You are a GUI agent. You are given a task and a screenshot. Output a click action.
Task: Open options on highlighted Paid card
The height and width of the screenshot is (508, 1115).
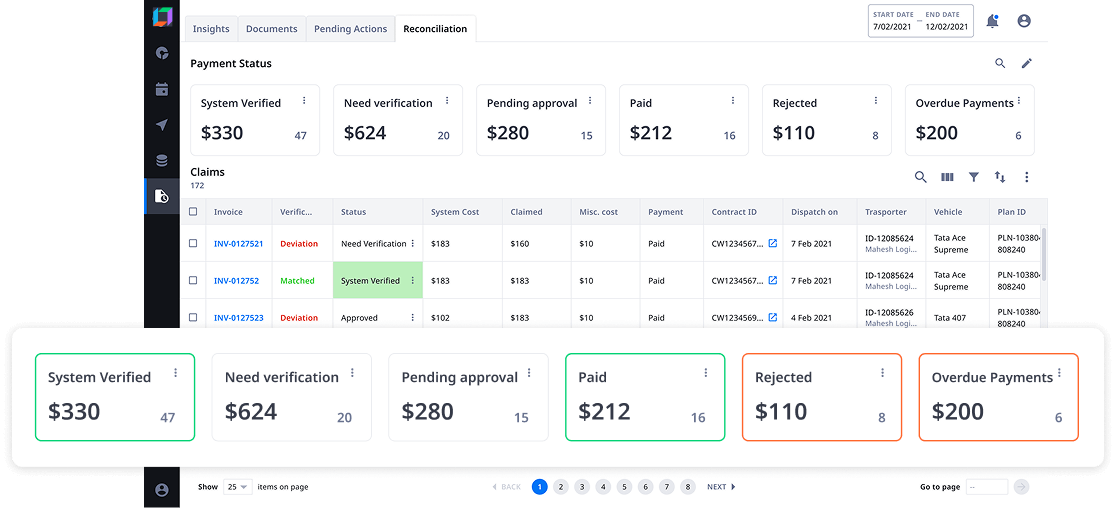coord(706,373)
